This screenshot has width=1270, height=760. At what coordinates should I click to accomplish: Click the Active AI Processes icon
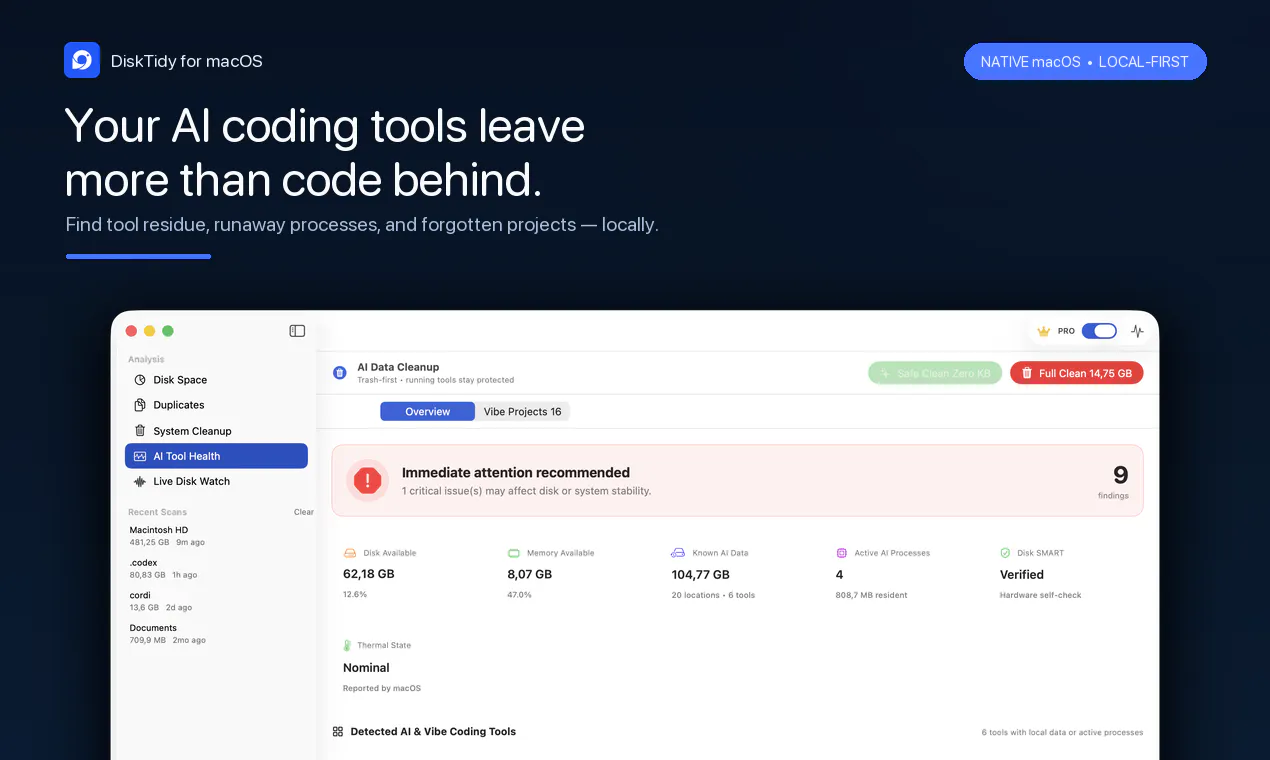pyautogui.click(x=842, y=553)
